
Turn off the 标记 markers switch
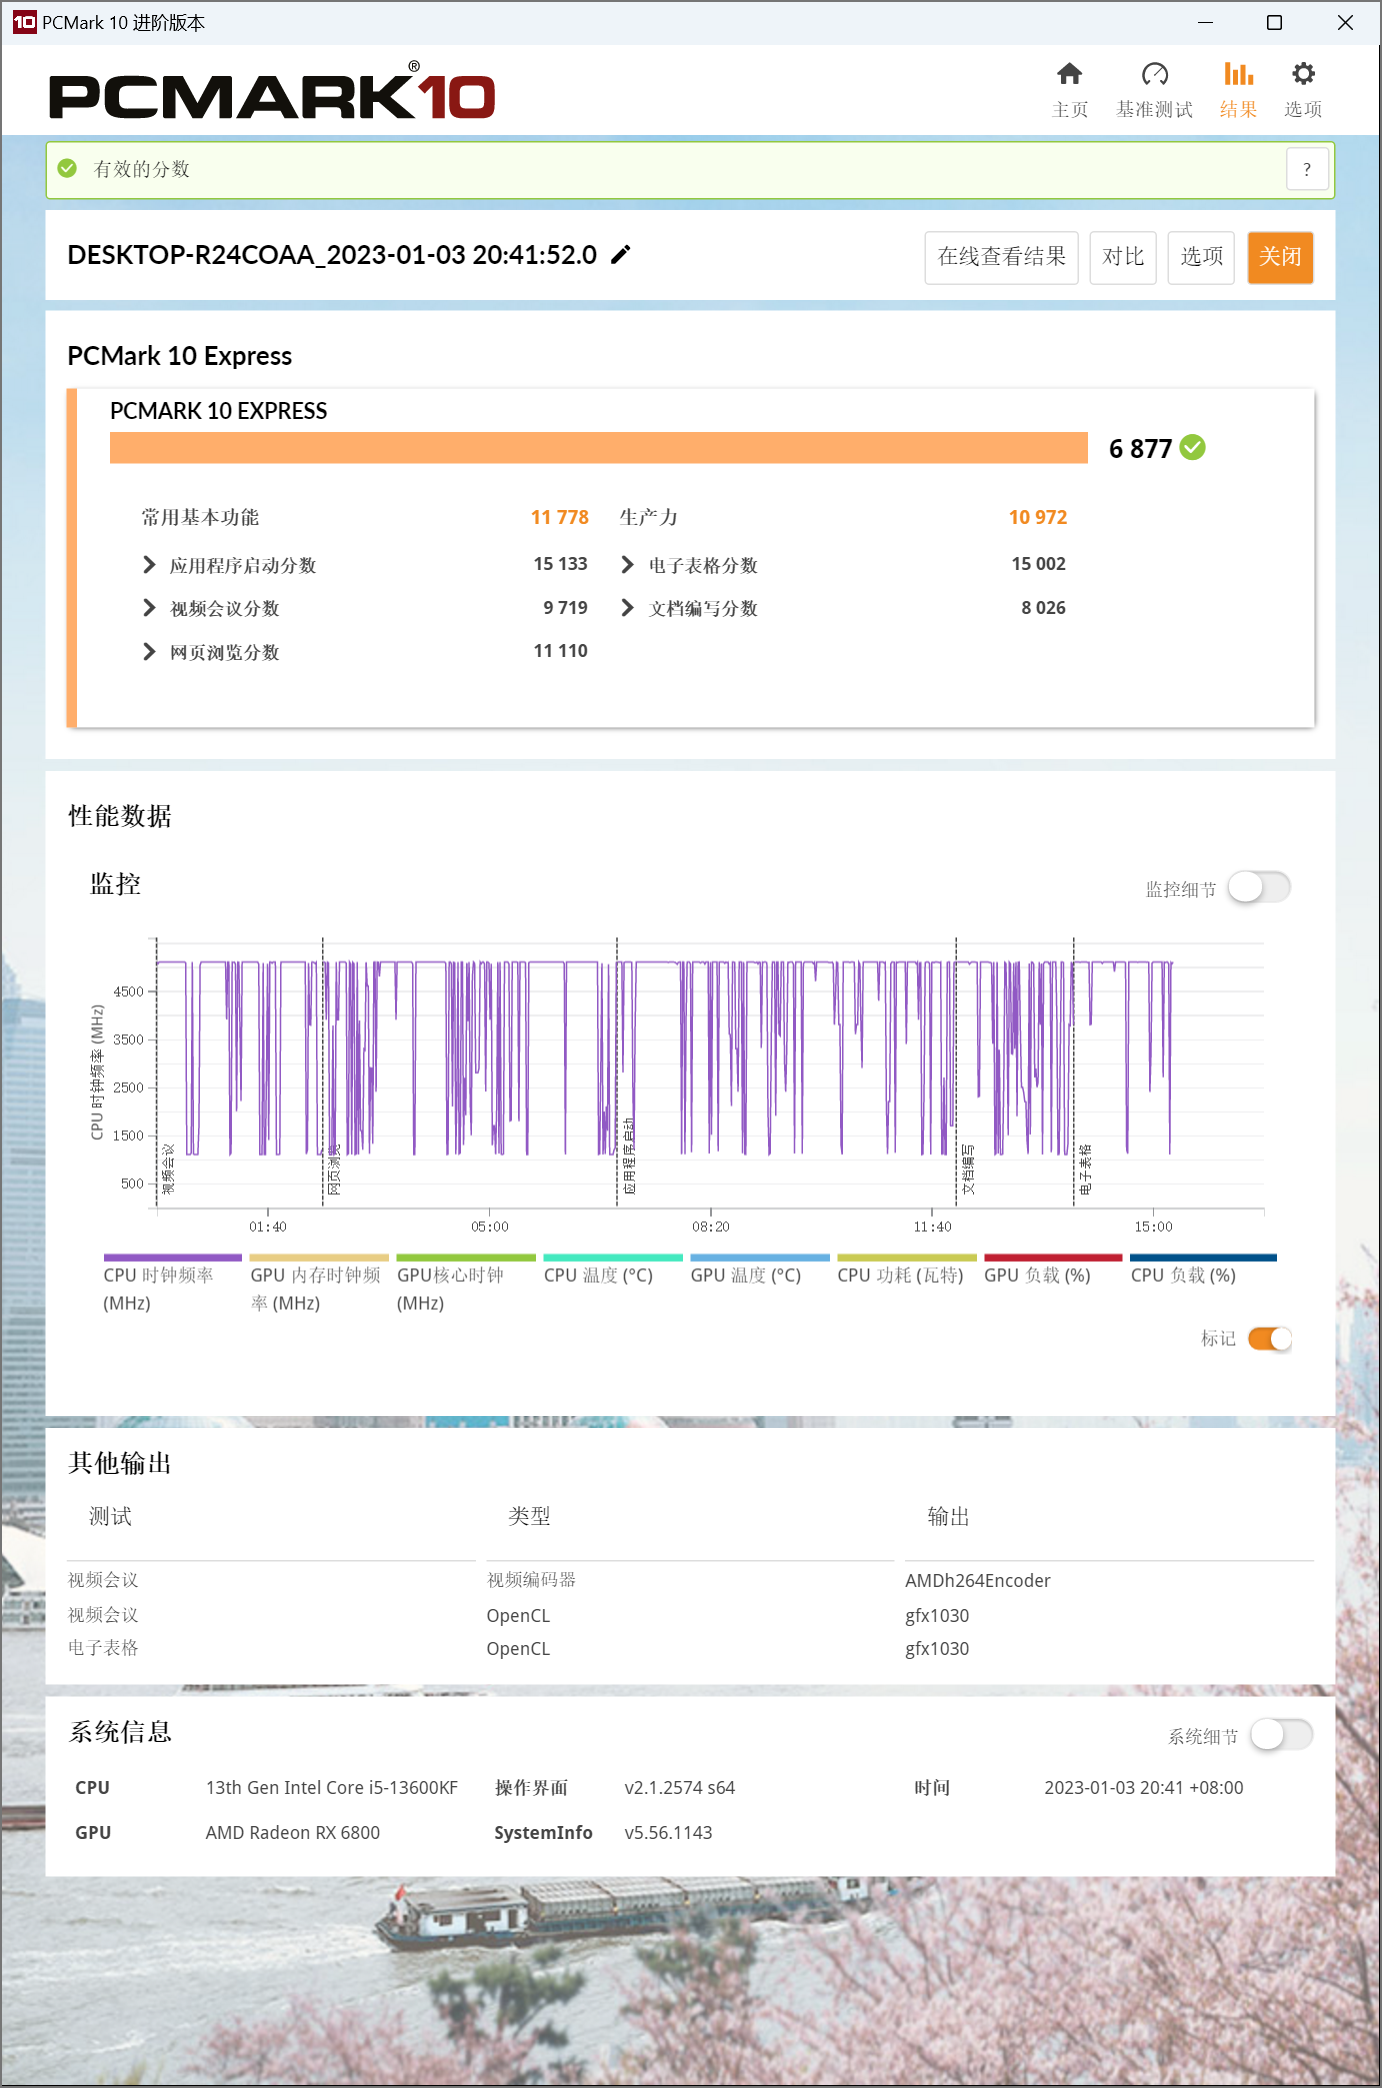point(1270,1338)
